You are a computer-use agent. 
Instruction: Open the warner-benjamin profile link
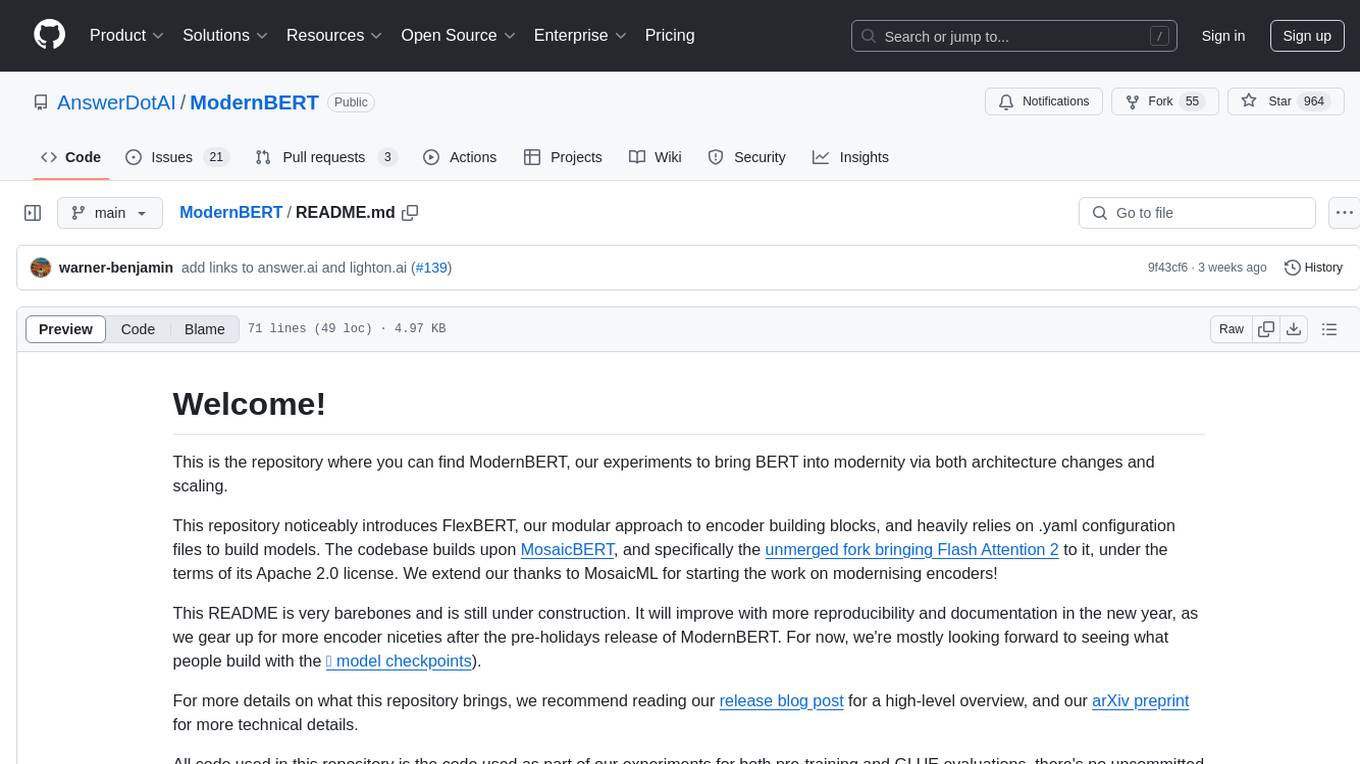(x=116, y=268)
